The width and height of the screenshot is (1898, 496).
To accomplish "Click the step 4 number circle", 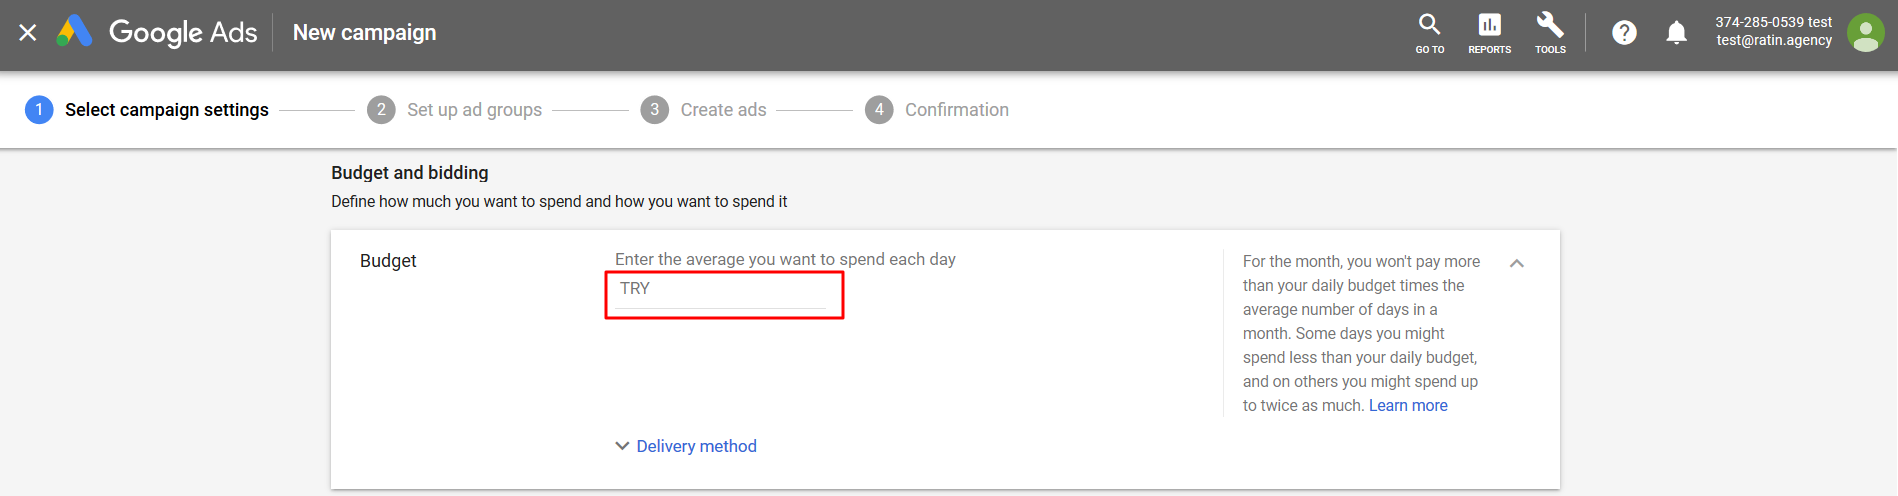I will coord(879,110).
